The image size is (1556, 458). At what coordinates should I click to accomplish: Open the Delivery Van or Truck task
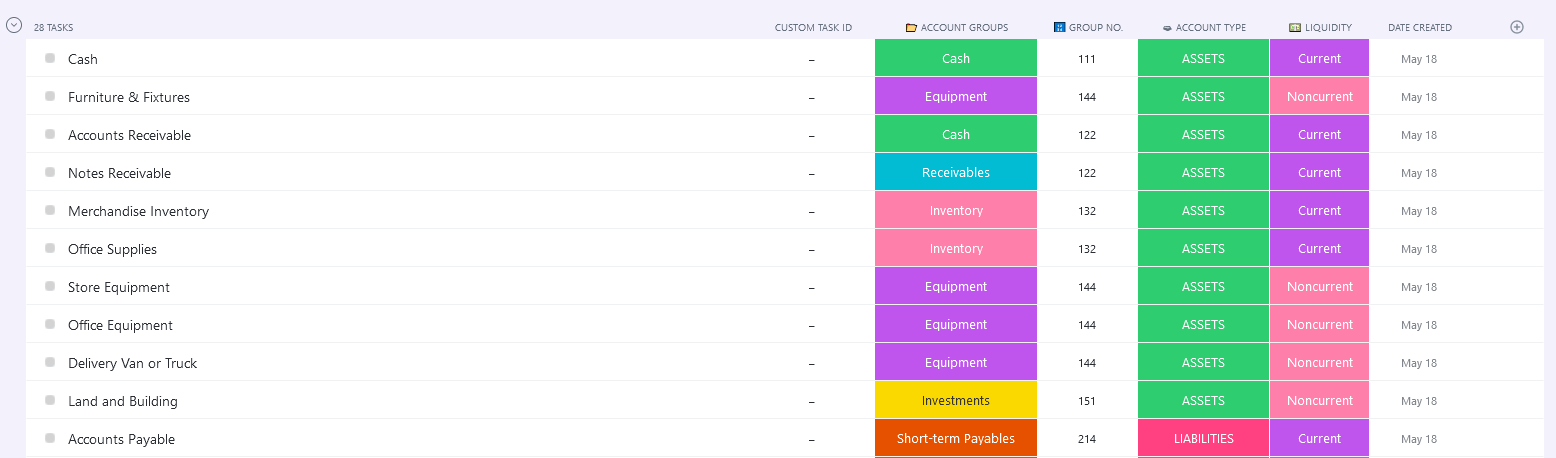[x=132, y=363]
